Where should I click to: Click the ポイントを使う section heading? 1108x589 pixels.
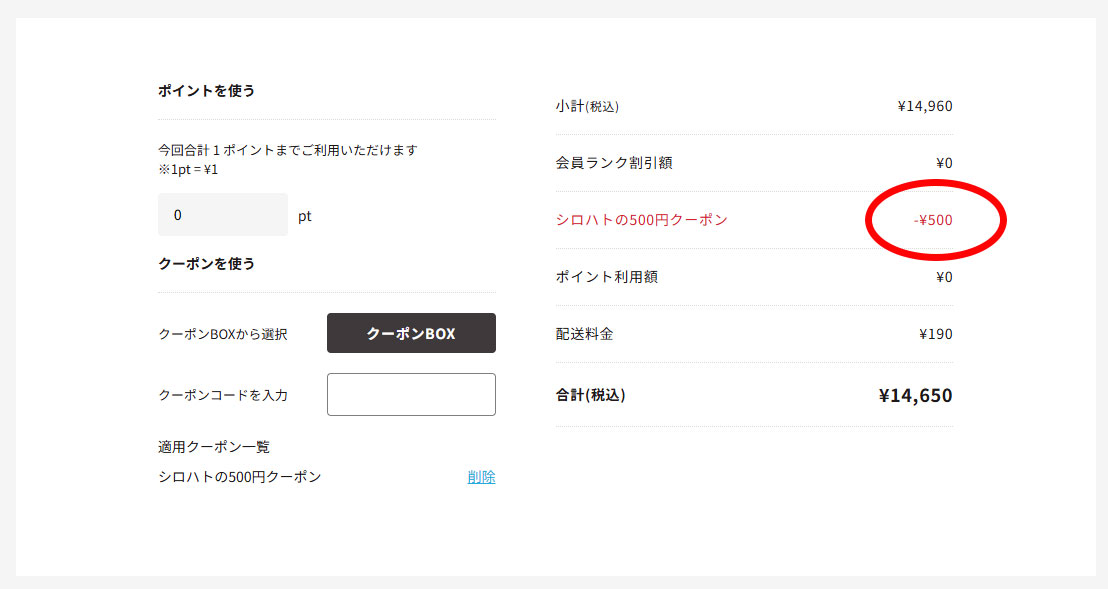206,90
